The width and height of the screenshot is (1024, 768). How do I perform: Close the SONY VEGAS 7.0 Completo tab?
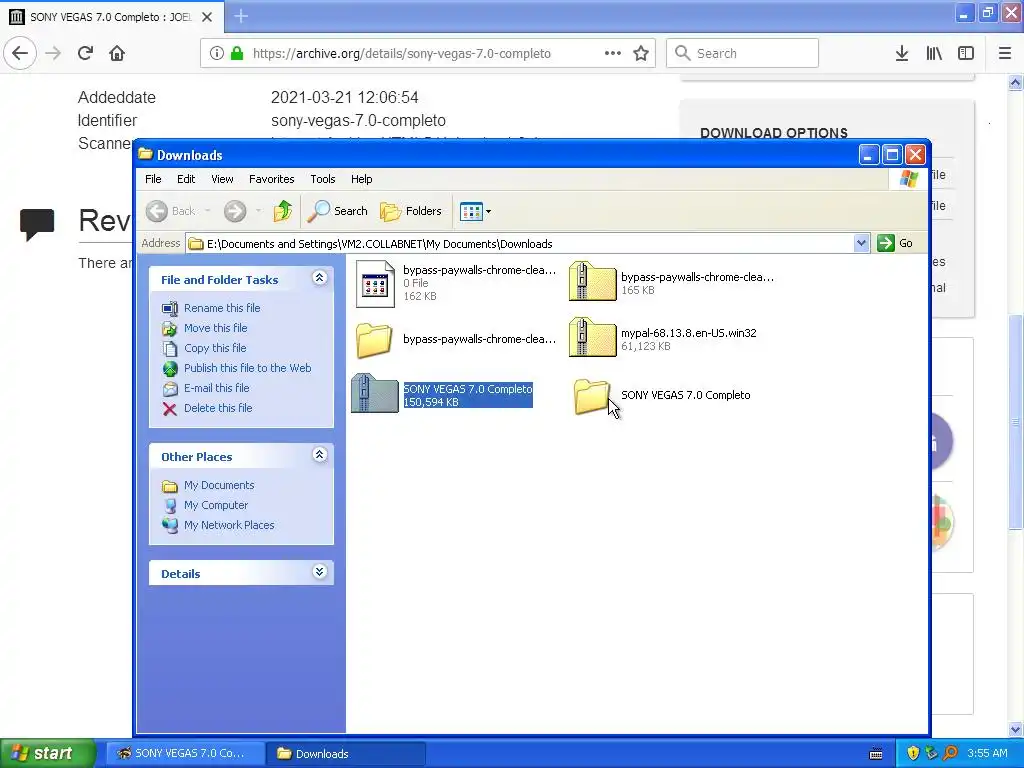click(x=207, y=17)
